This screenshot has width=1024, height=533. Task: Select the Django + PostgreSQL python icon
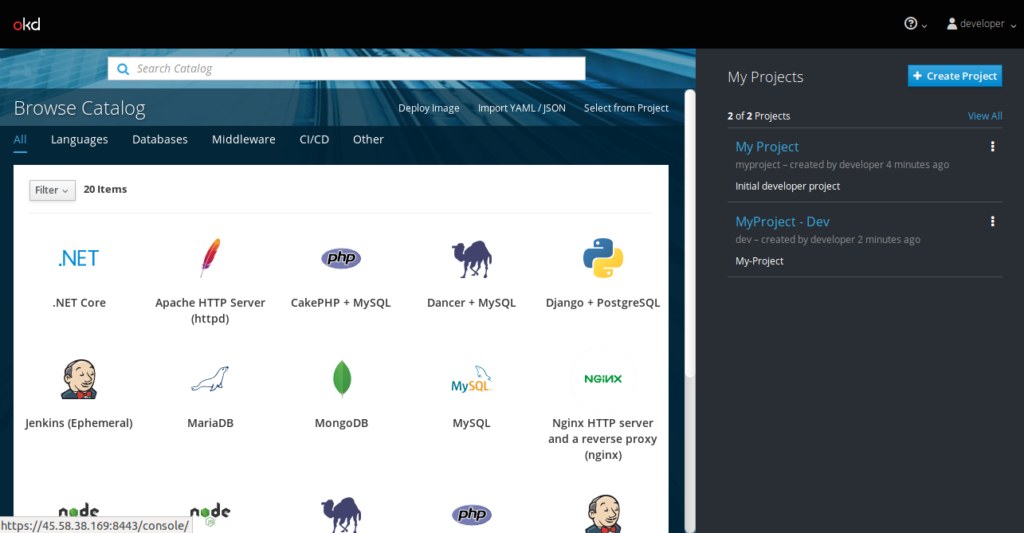[x=603, y=258]
